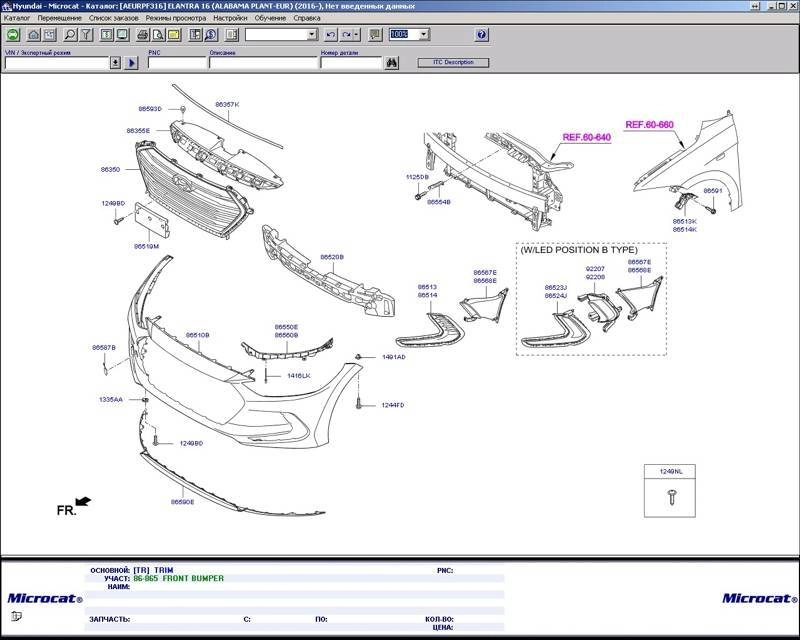Select part callout 86357K on the diagram

coord(227,105)
